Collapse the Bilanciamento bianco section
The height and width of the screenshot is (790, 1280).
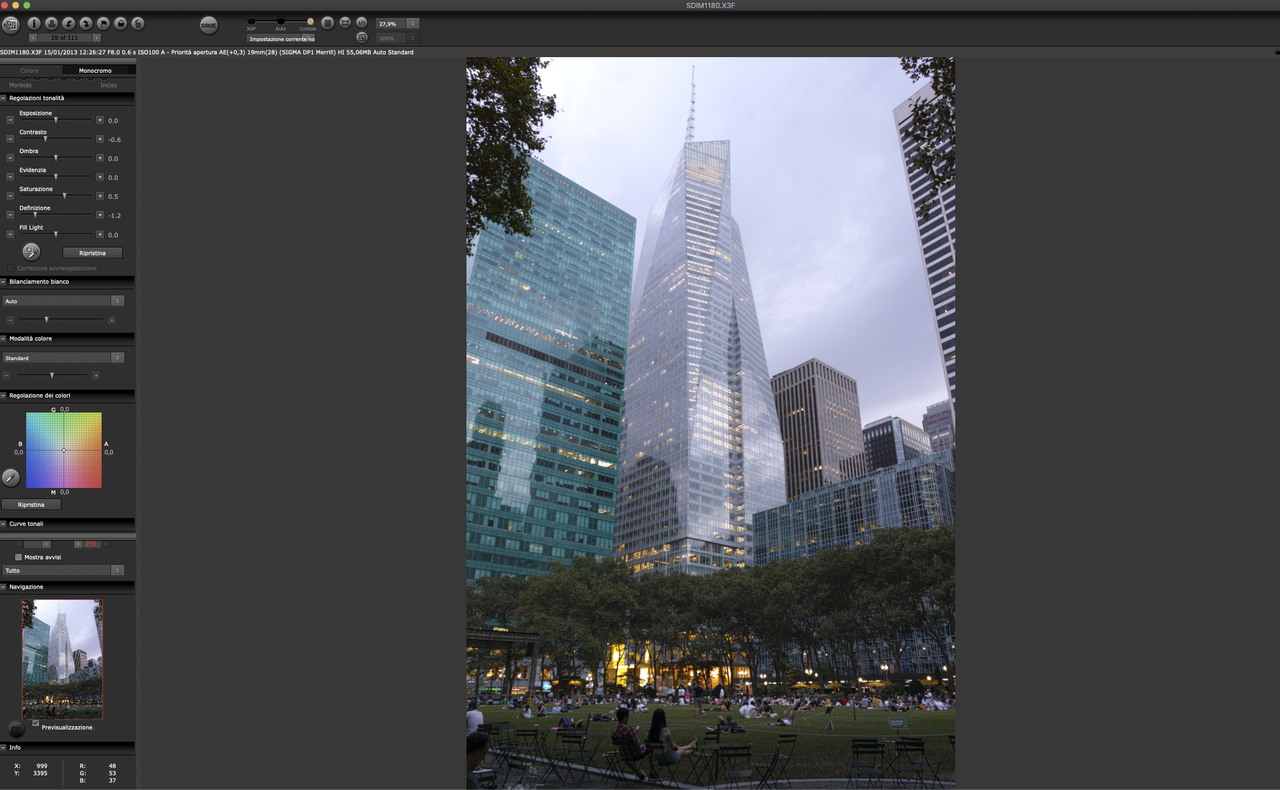[4, 282]
